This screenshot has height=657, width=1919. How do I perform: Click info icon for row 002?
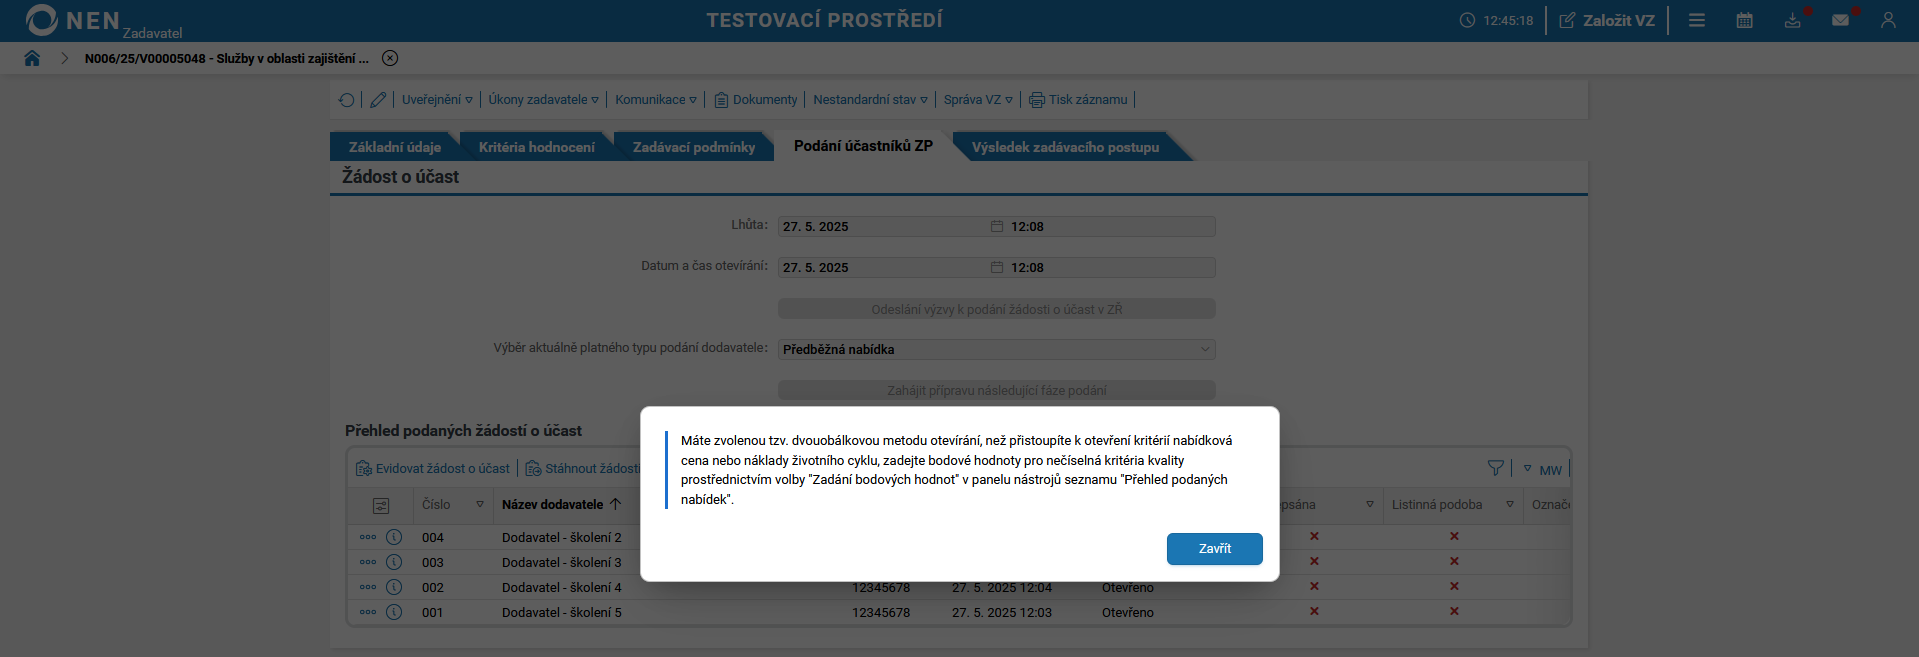[x=394, y=587]
